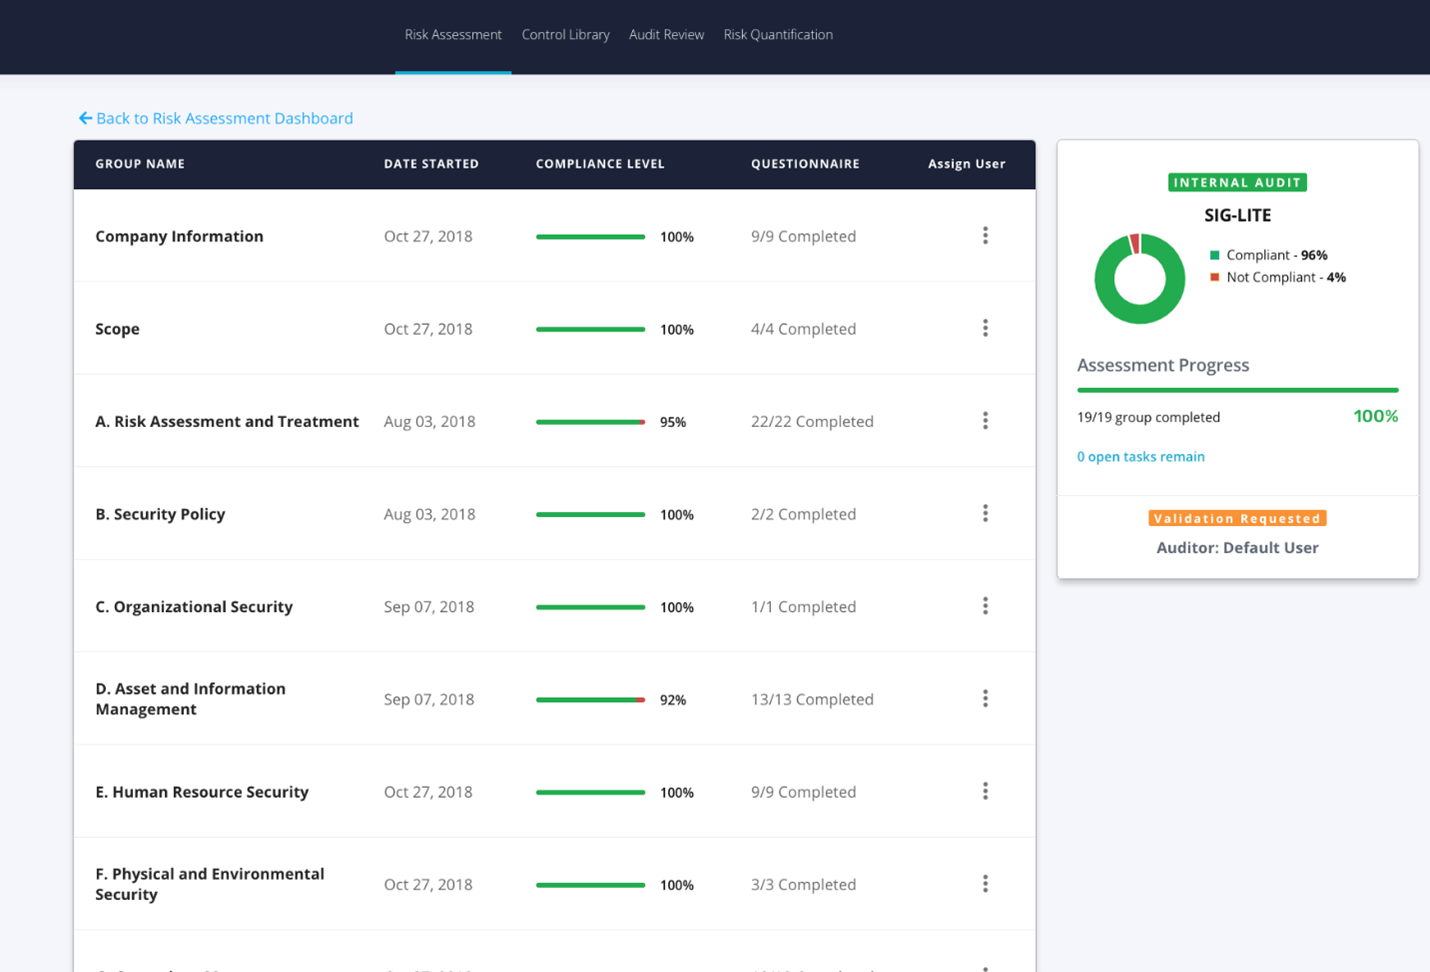1430x972 pixels.
Task: Click the 0 open tasks remain link
Action: [1141, 456]
